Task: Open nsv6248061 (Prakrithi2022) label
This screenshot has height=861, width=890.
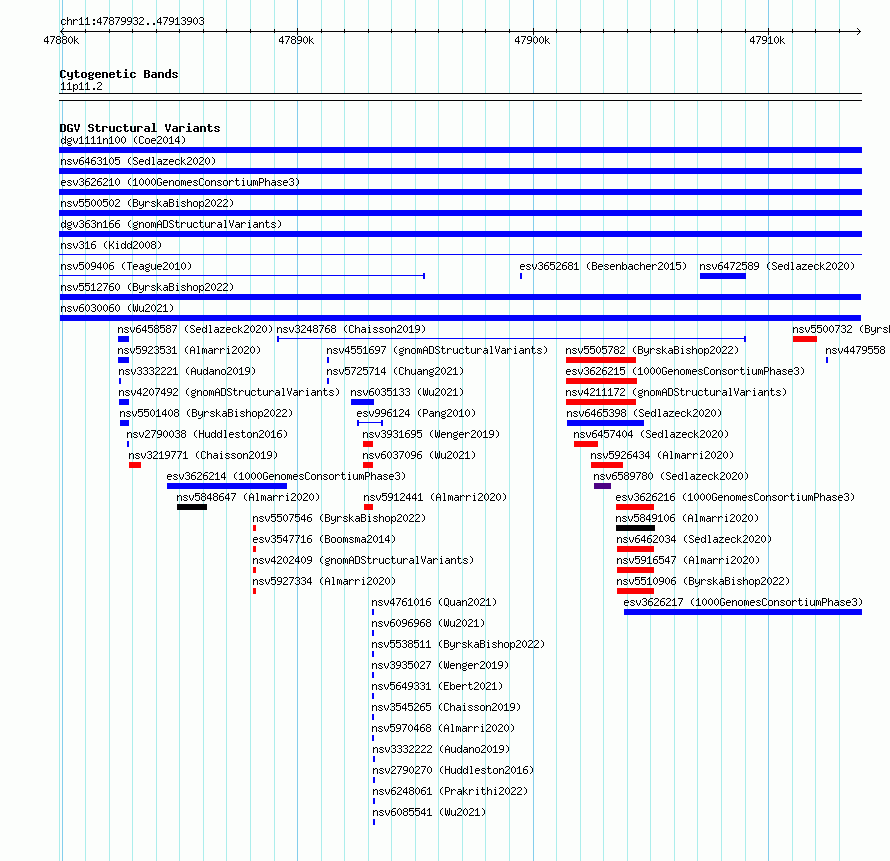Action: pyautogui.click(x=450, y=791)
